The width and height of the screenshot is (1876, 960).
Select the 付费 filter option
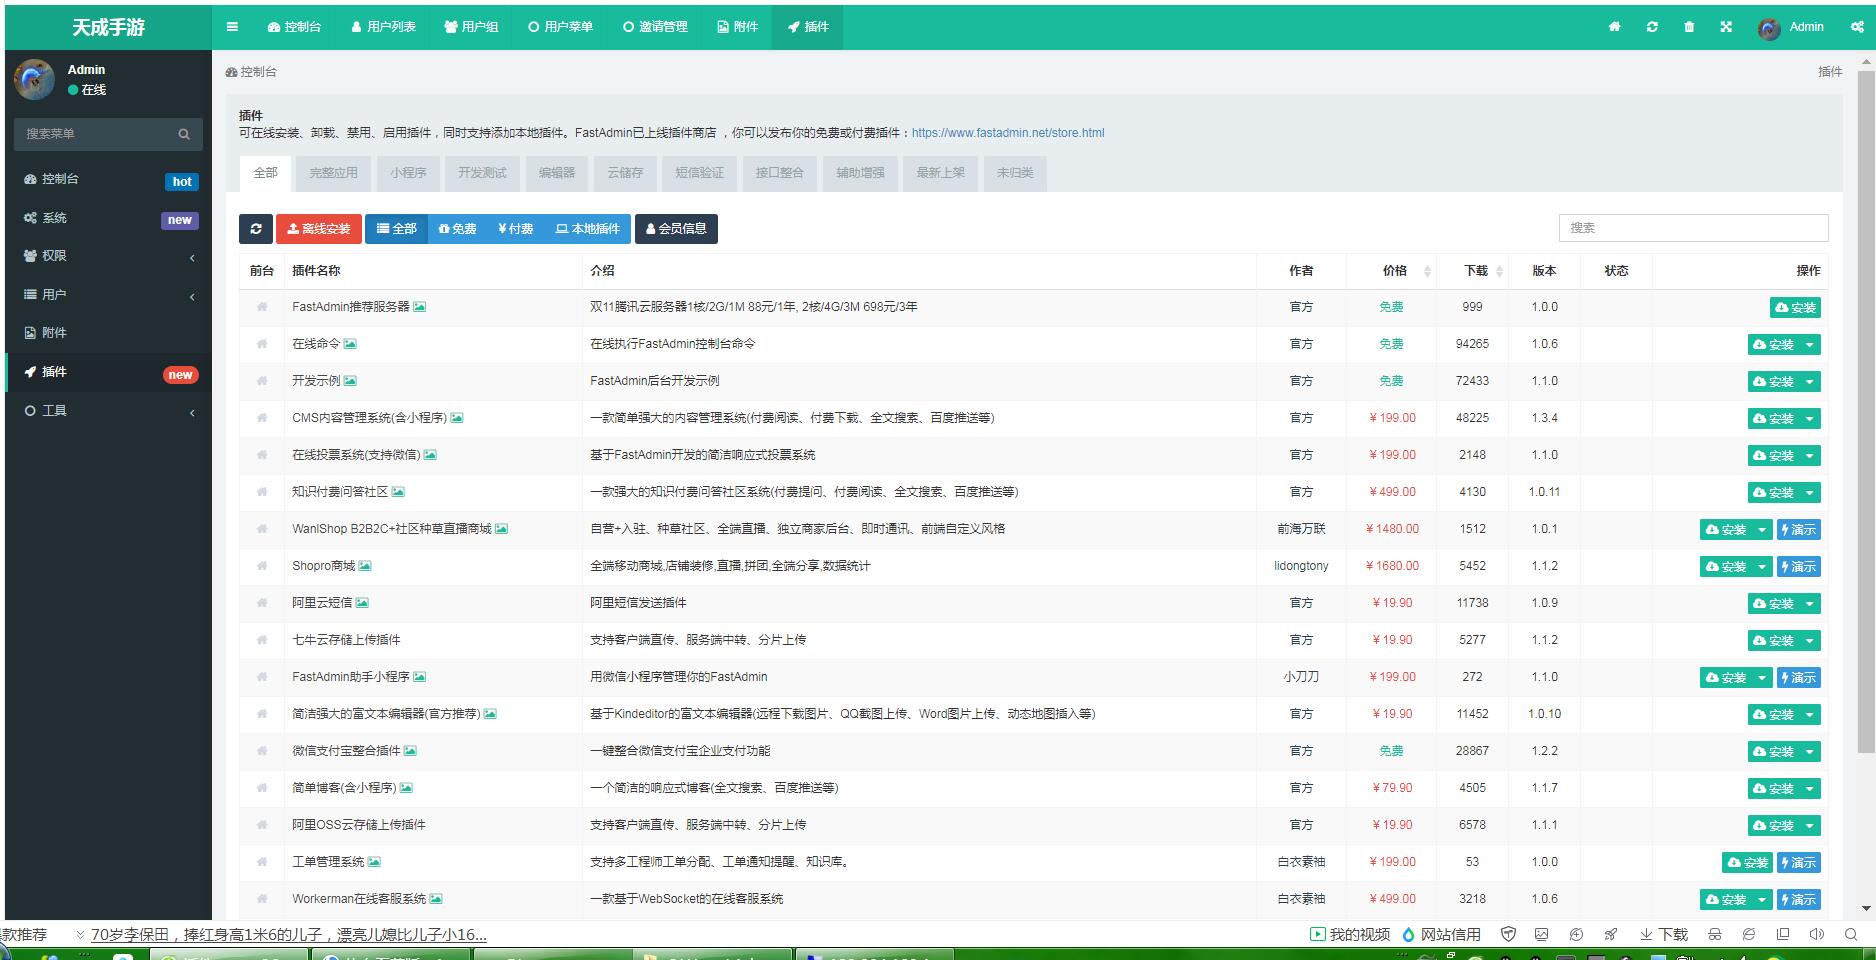coord(515,229)
